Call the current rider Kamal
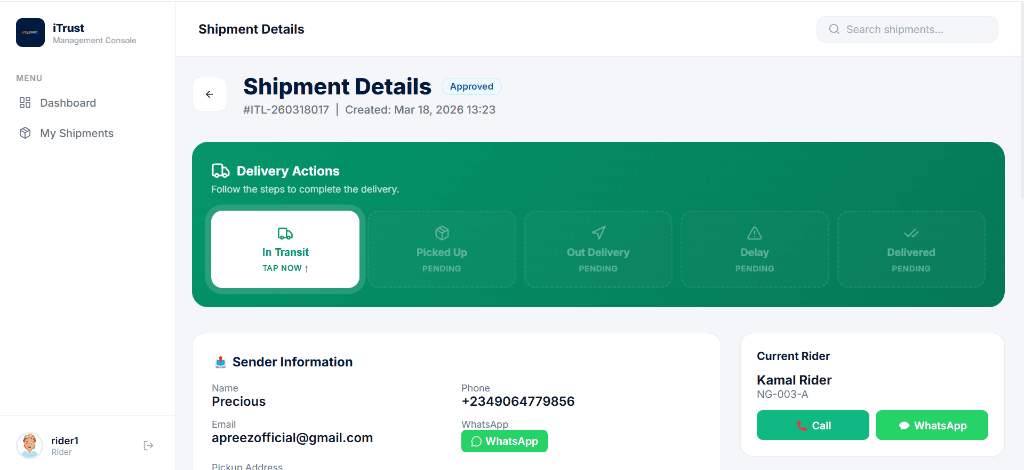 pyautogui.click(x=813, y=426)
